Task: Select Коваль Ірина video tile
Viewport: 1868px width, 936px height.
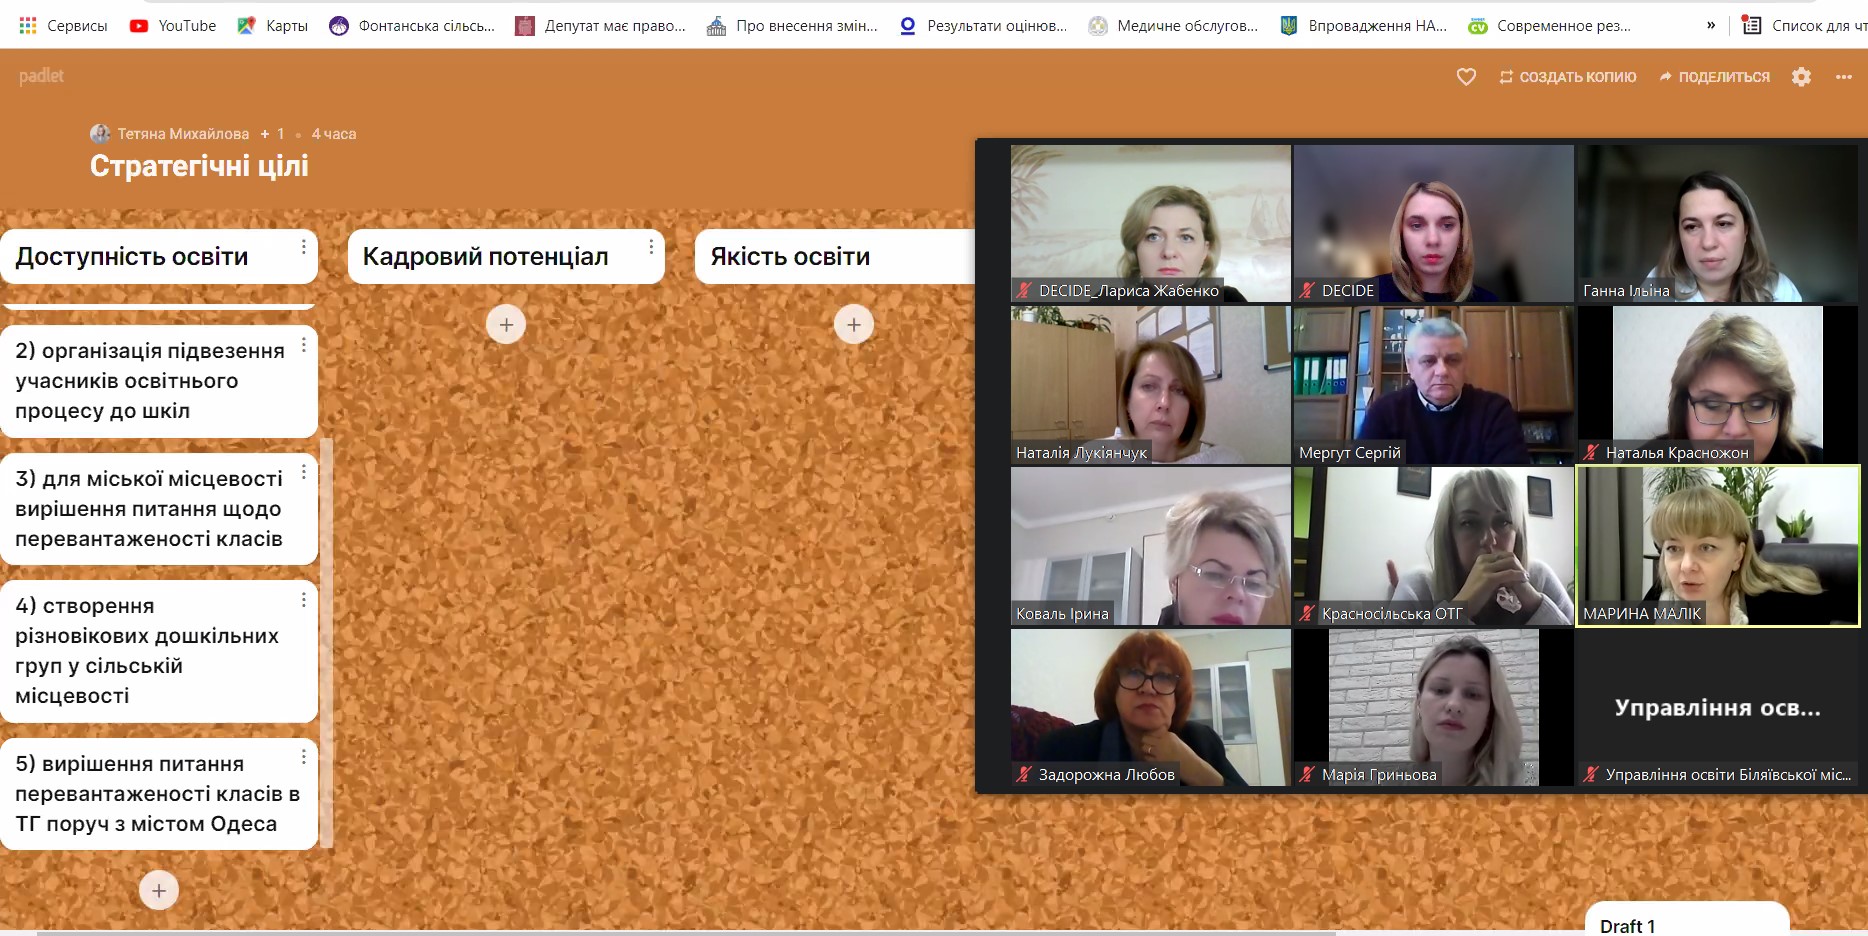Action: click(1151, 546)
